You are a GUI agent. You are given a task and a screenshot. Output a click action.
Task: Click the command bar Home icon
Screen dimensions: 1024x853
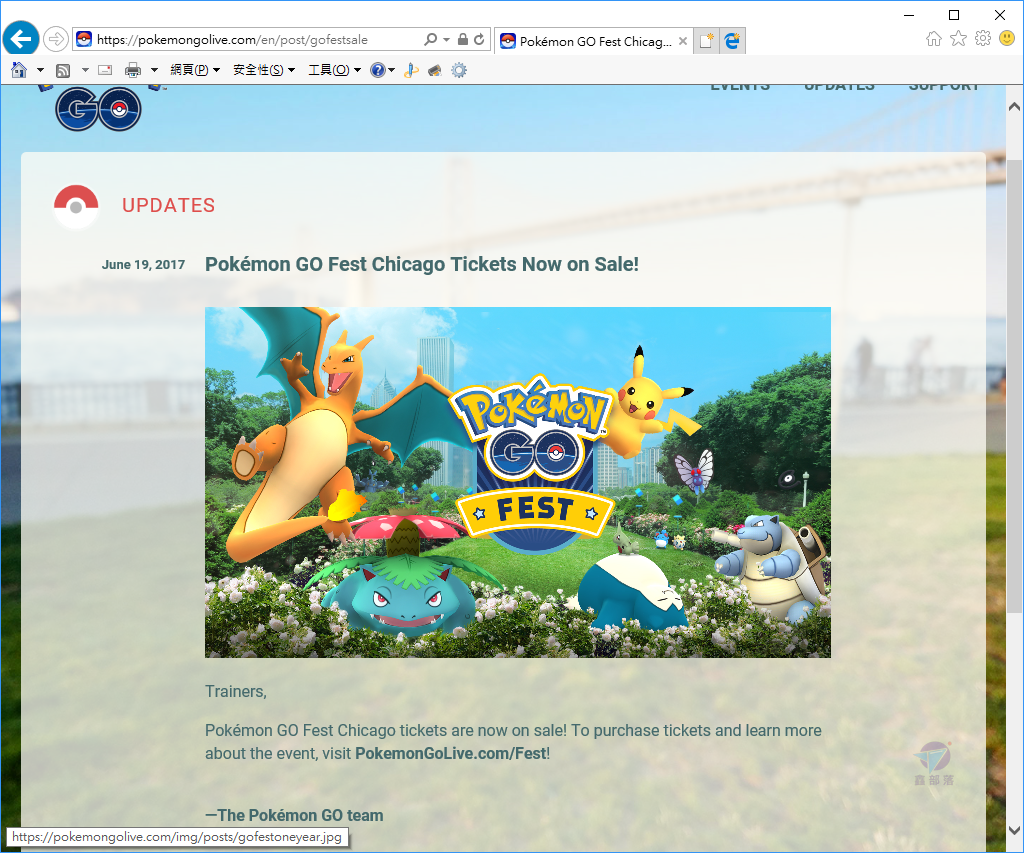[19, 69]
